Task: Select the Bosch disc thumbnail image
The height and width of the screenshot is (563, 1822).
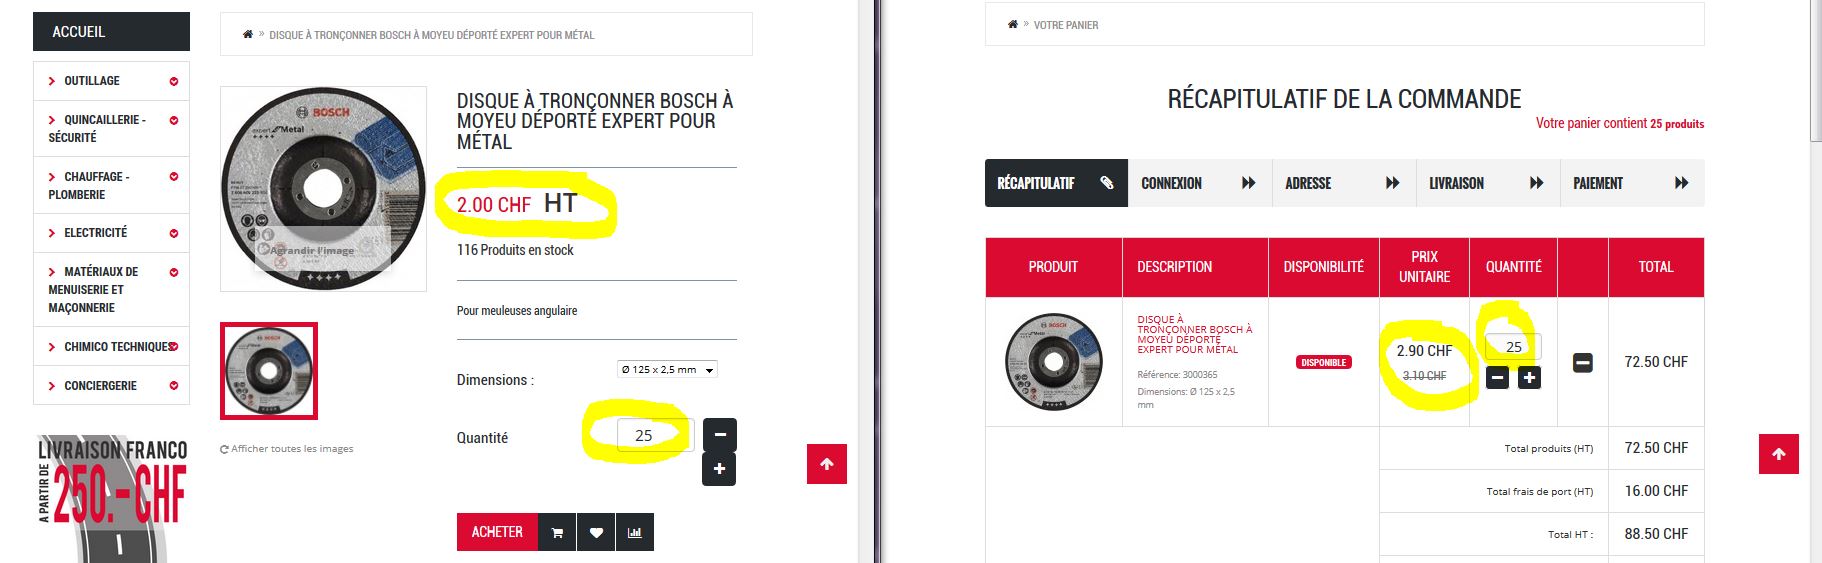Action: [x=269, y=371]
